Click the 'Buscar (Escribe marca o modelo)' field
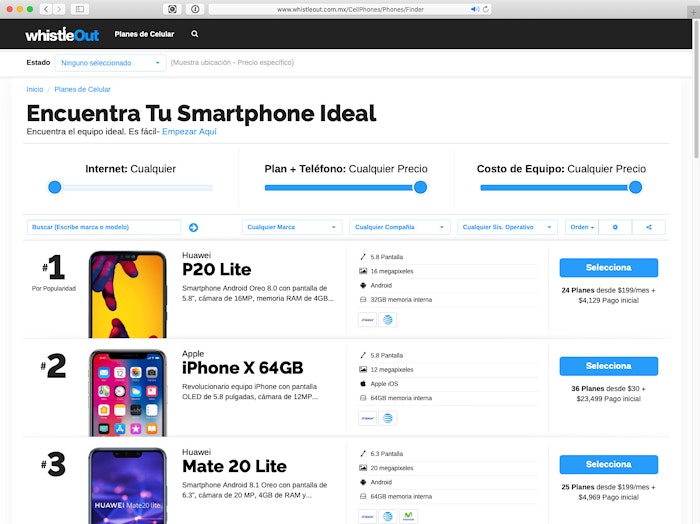Viewport: 700px width, 524px height. coord(104,227)
